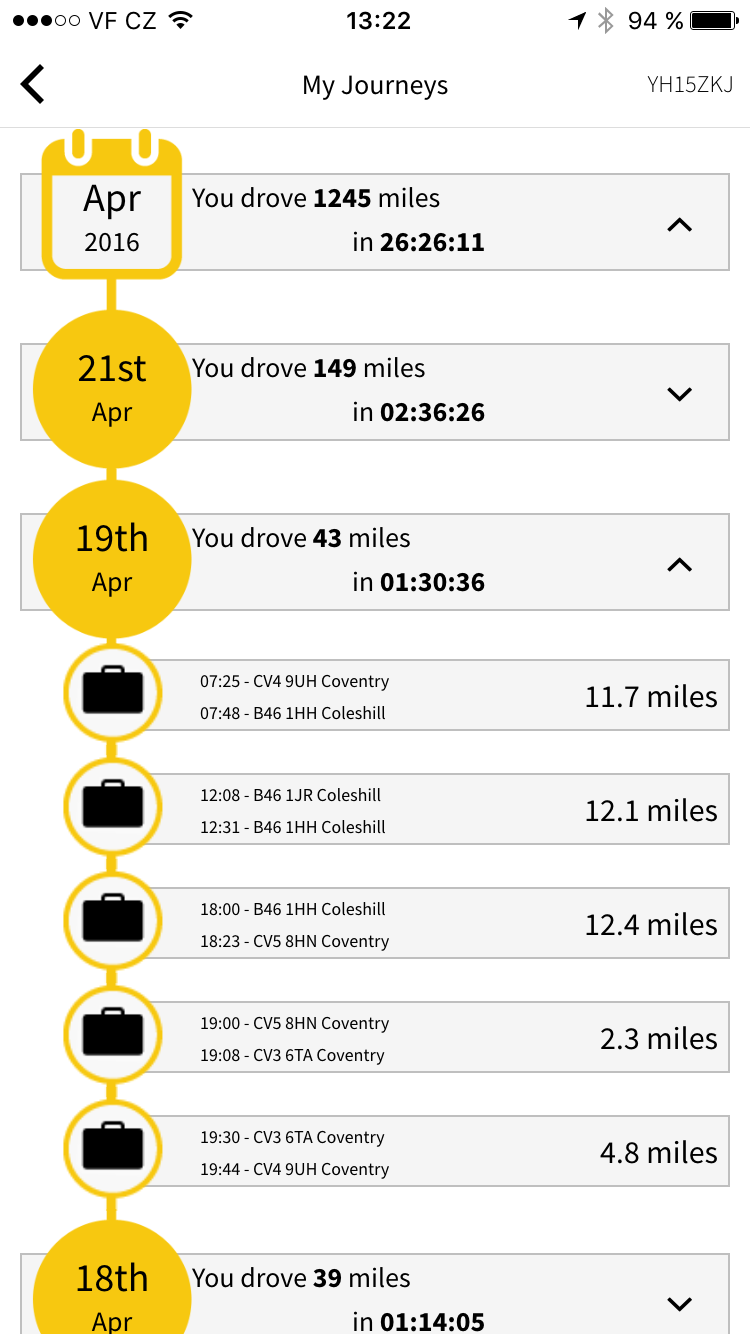Open the 11.7 miles journey entry

[x=450, y=697]
